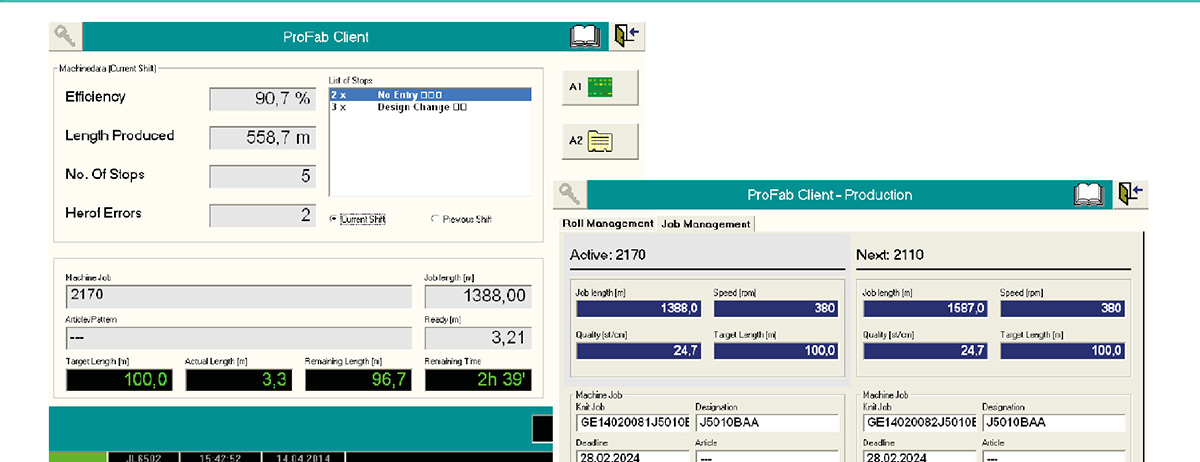Screen dimensions: 1200x462
Task: Click Active job's Speed value 380
Action: [775, 309]
